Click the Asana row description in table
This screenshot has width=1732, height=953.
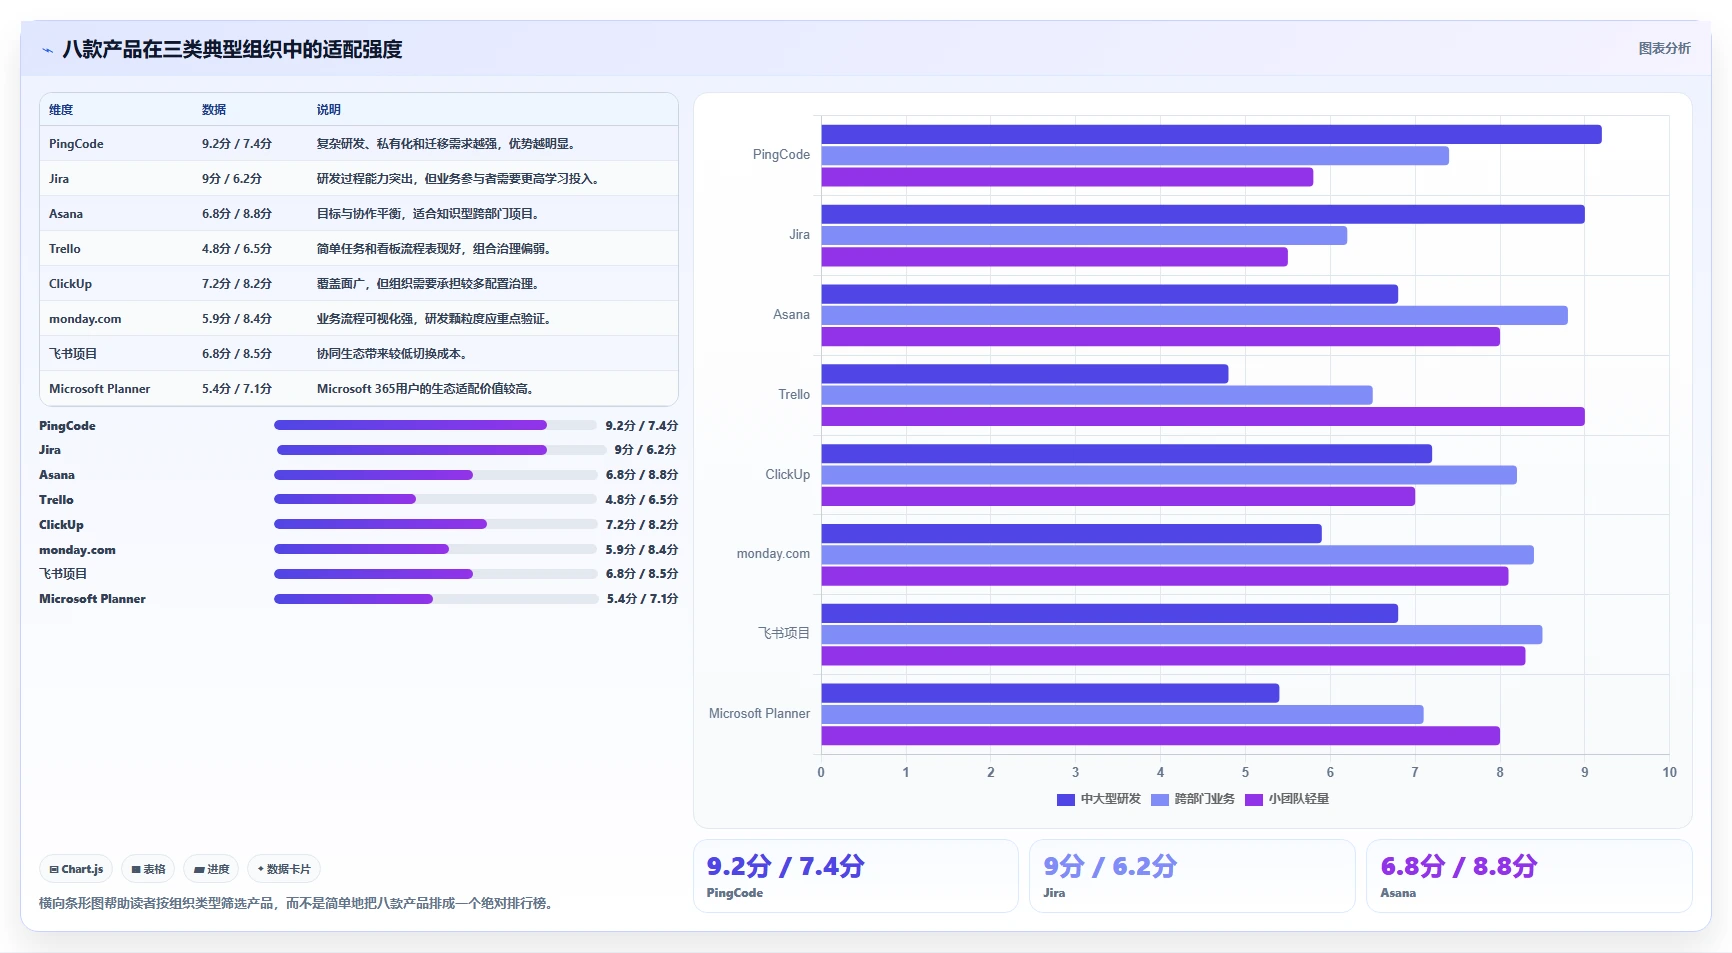click(430, 214)
